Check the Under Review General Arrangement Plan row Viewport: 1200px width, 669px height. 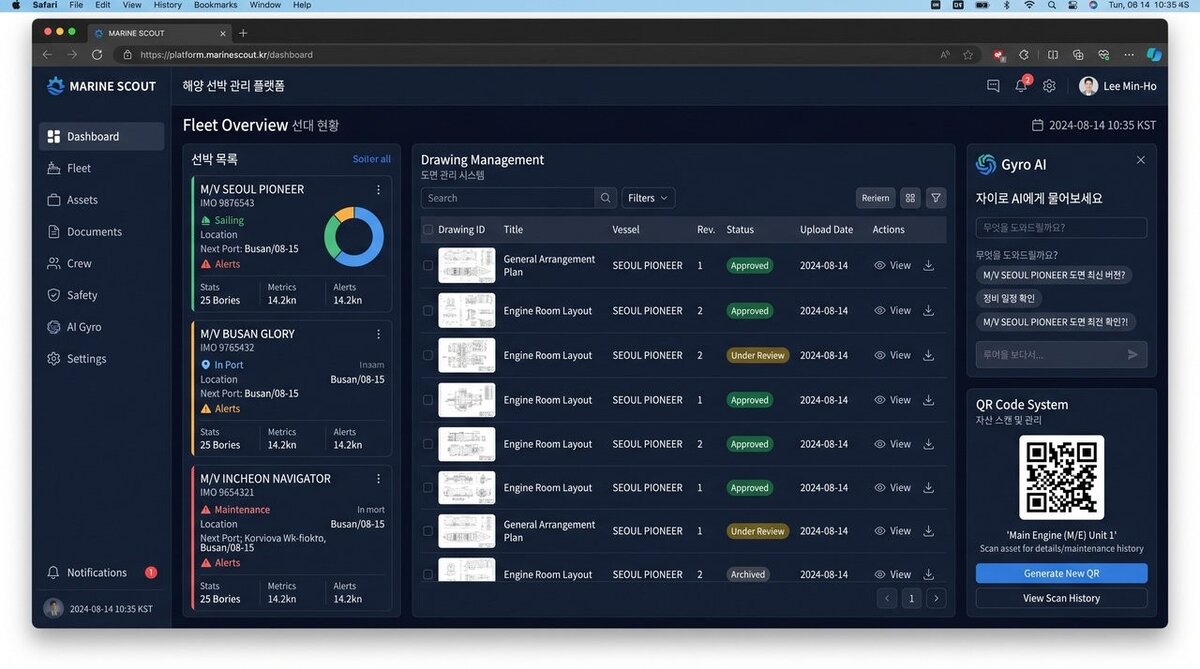click(x=428, y=531)
